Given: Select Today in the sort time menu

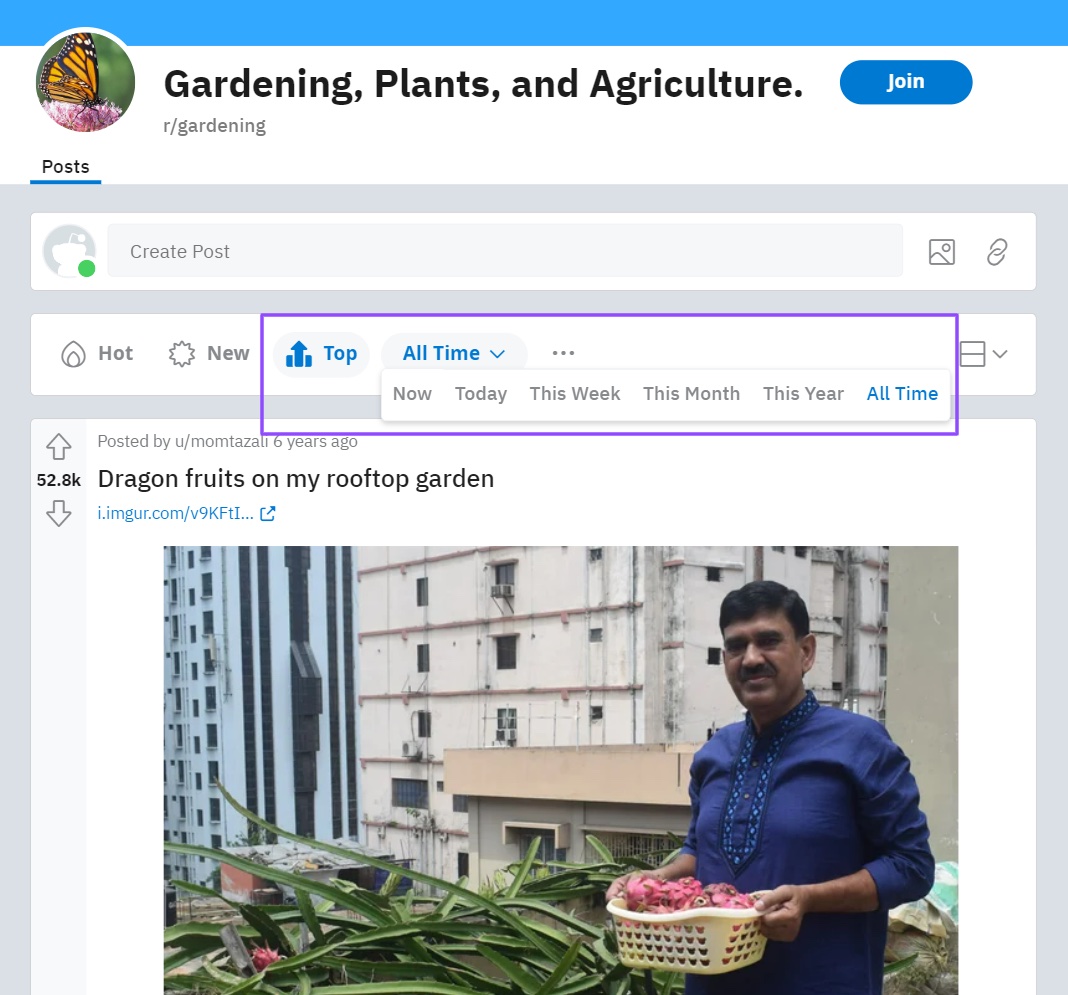Looking at the screenshot, I should (480, 393).
